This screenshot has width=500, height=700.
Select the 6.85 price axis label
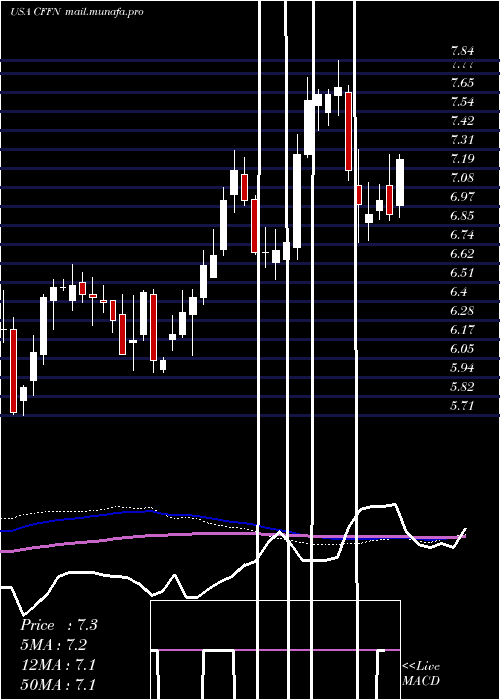pos(462,216)
